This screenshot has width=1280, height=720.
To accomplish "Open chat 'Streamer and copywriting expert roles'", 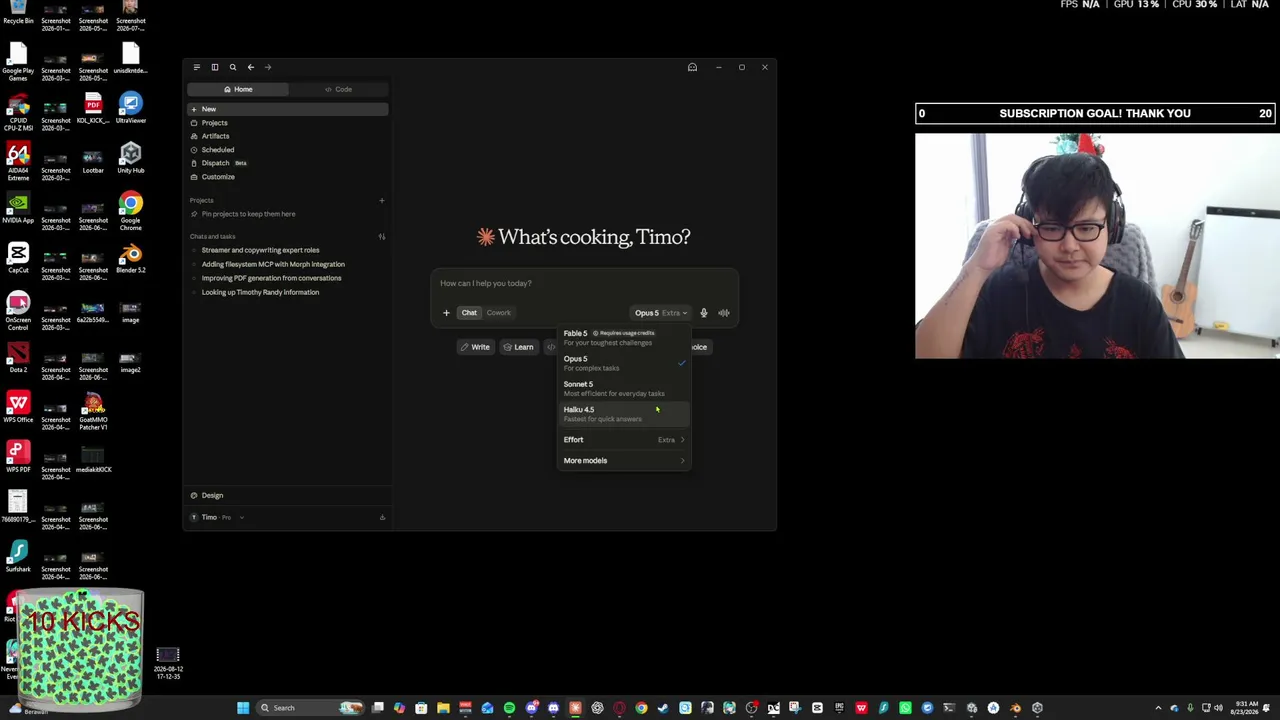I will (288, 250).
